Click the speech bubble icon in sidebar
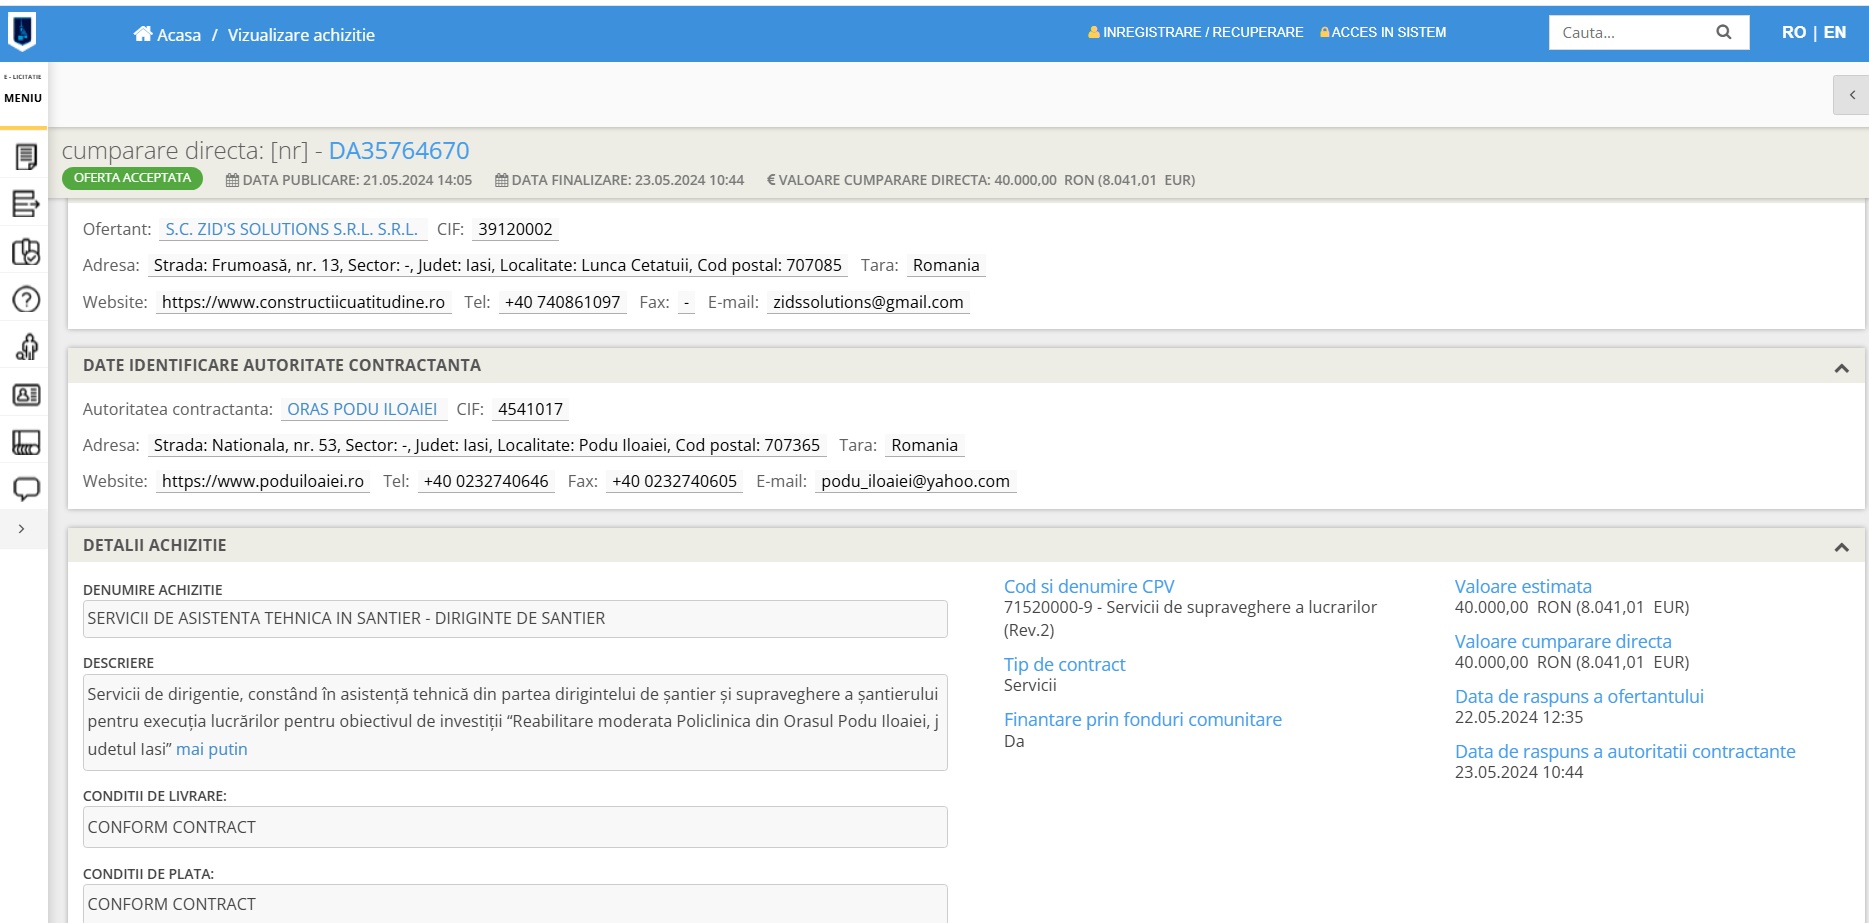 click(26, 489)
